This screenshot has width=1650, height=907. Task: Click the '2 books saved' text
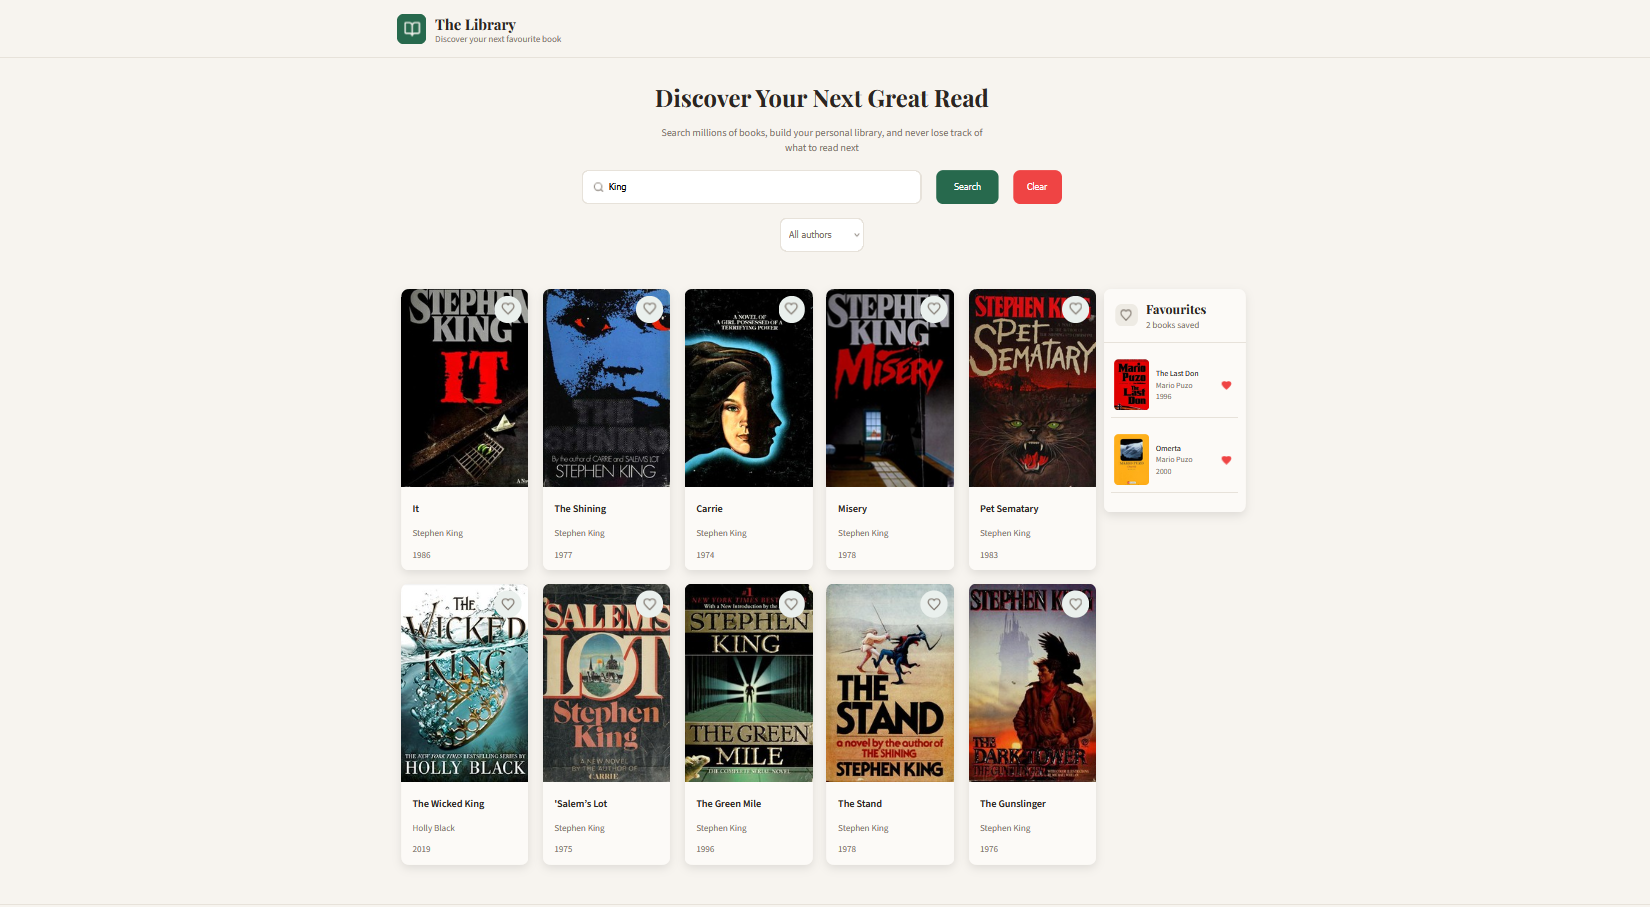1172,325
